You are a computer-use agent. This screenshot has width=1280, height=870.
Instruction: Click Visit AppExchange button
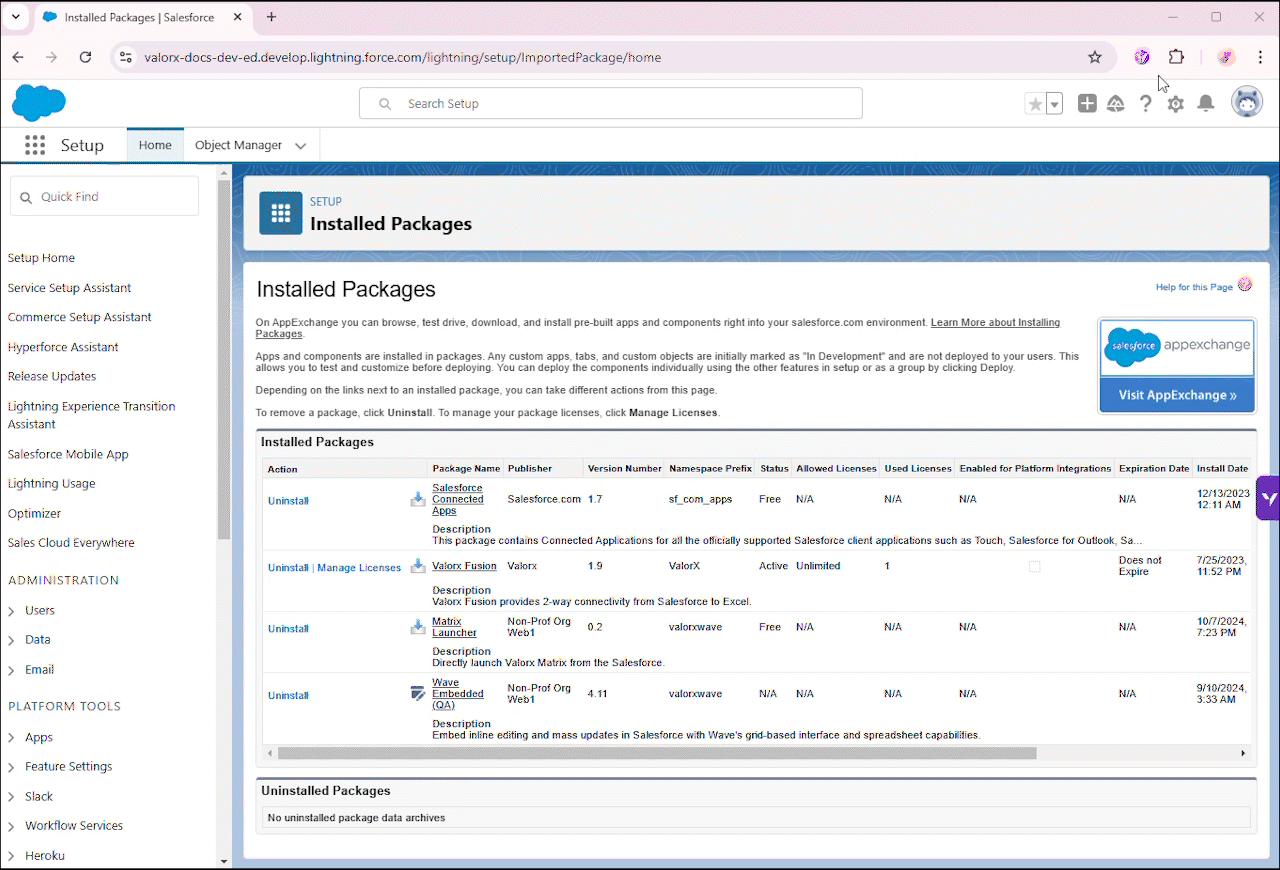tap(1177, 395)
